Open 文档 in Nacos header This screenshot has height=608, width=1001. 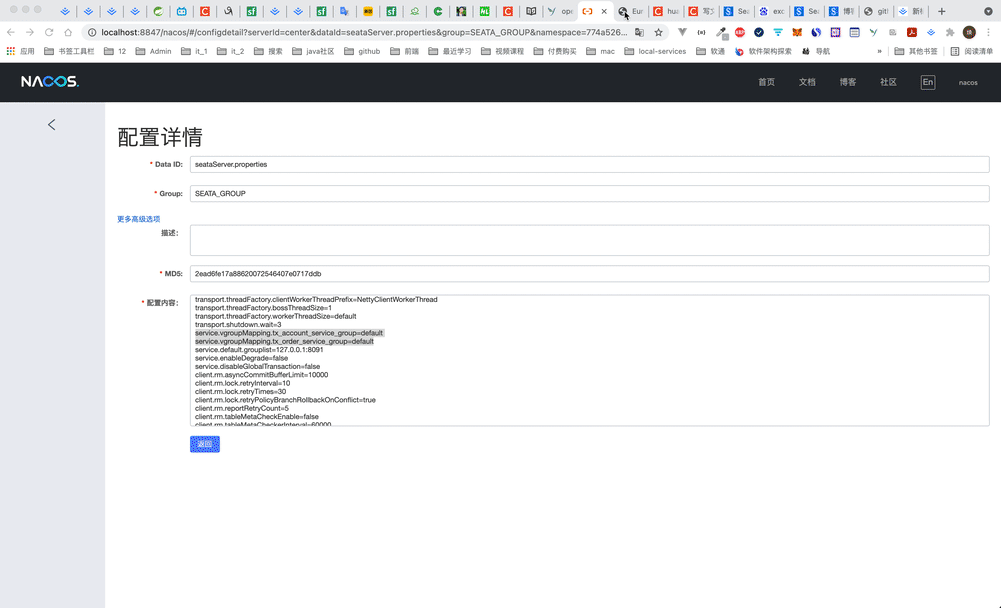(807, 82)
